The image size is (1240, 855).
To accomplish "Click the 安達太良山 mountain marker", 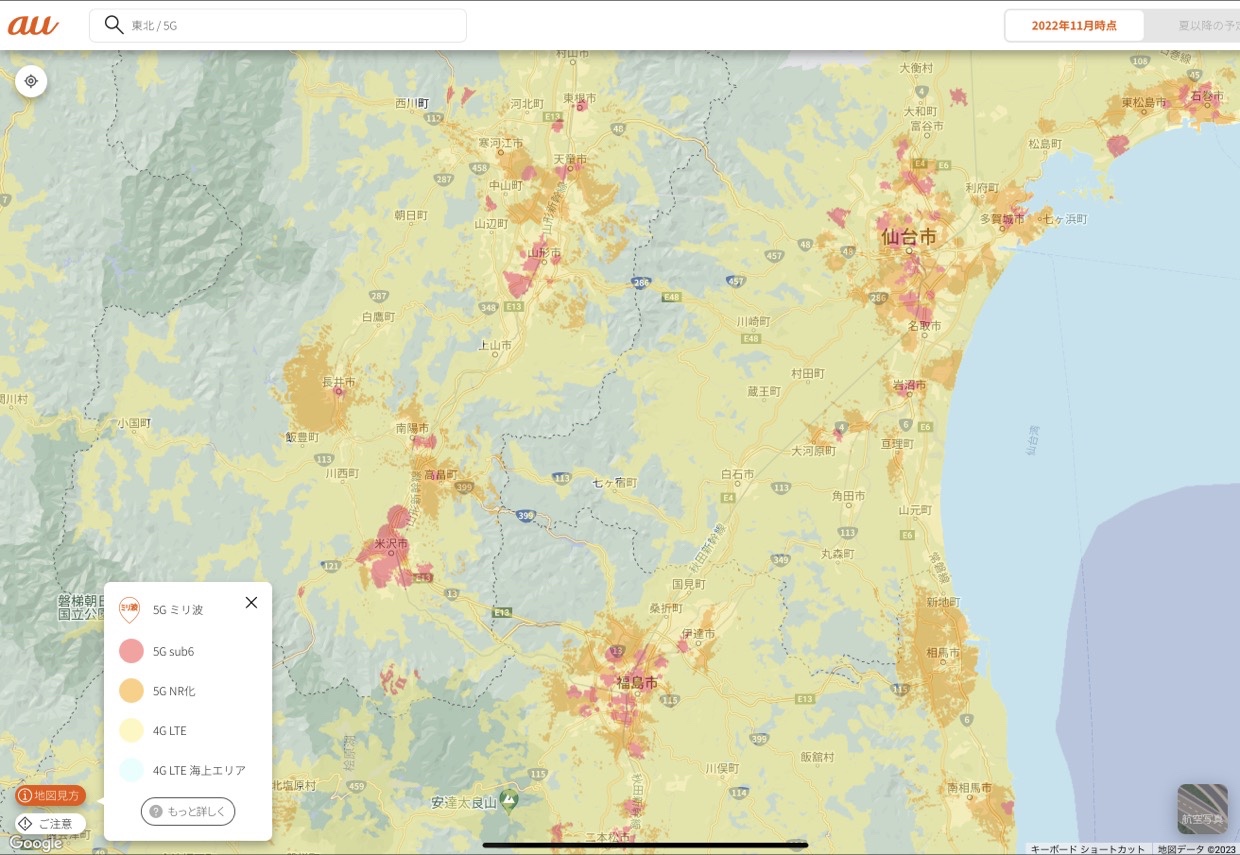I will [510, 800].
